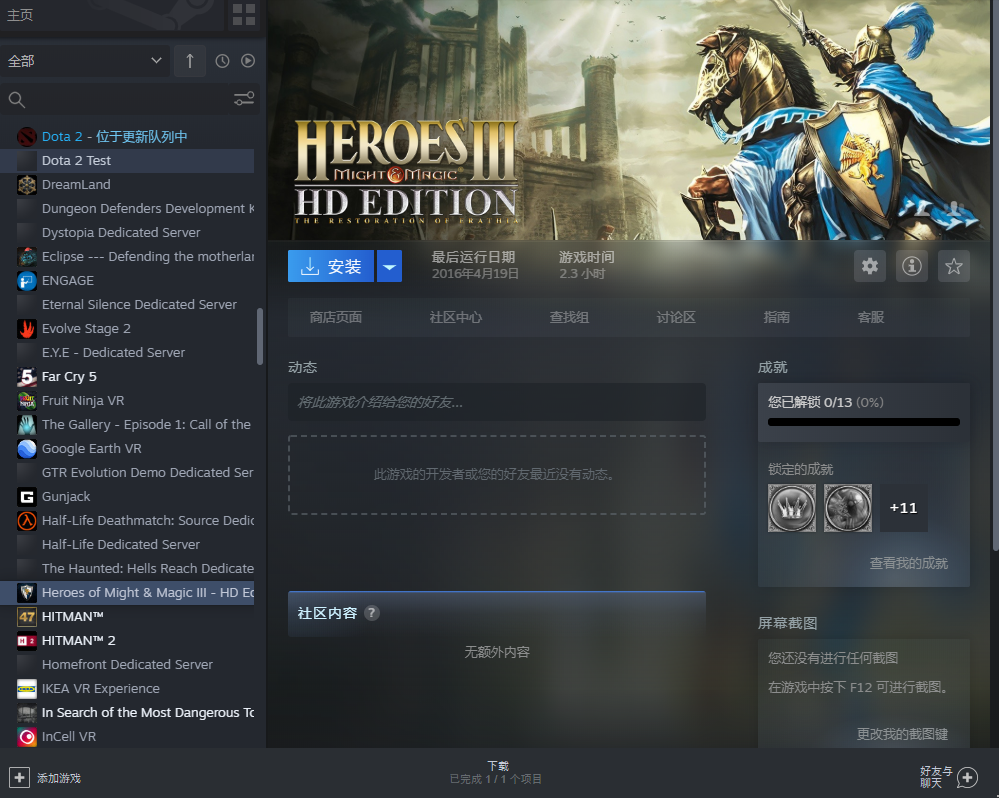This screenshot has height=798, width=999.
Task: Open the 下载 downloads status
Action: click(496, 772)
